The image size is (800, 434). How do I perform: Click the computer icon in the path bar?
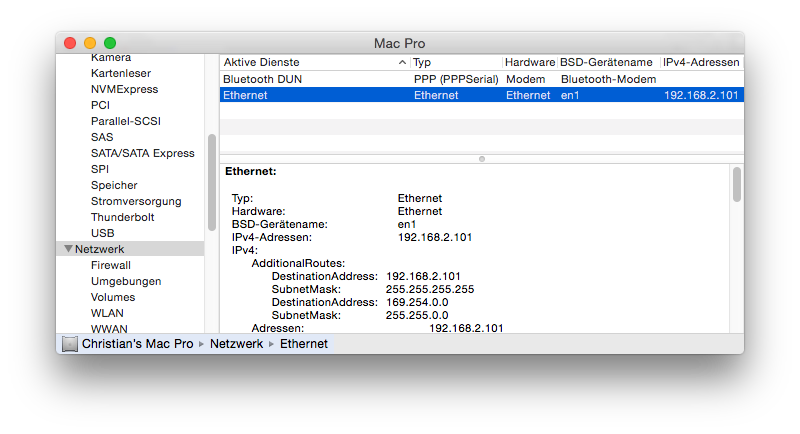[x=70, y=344]
